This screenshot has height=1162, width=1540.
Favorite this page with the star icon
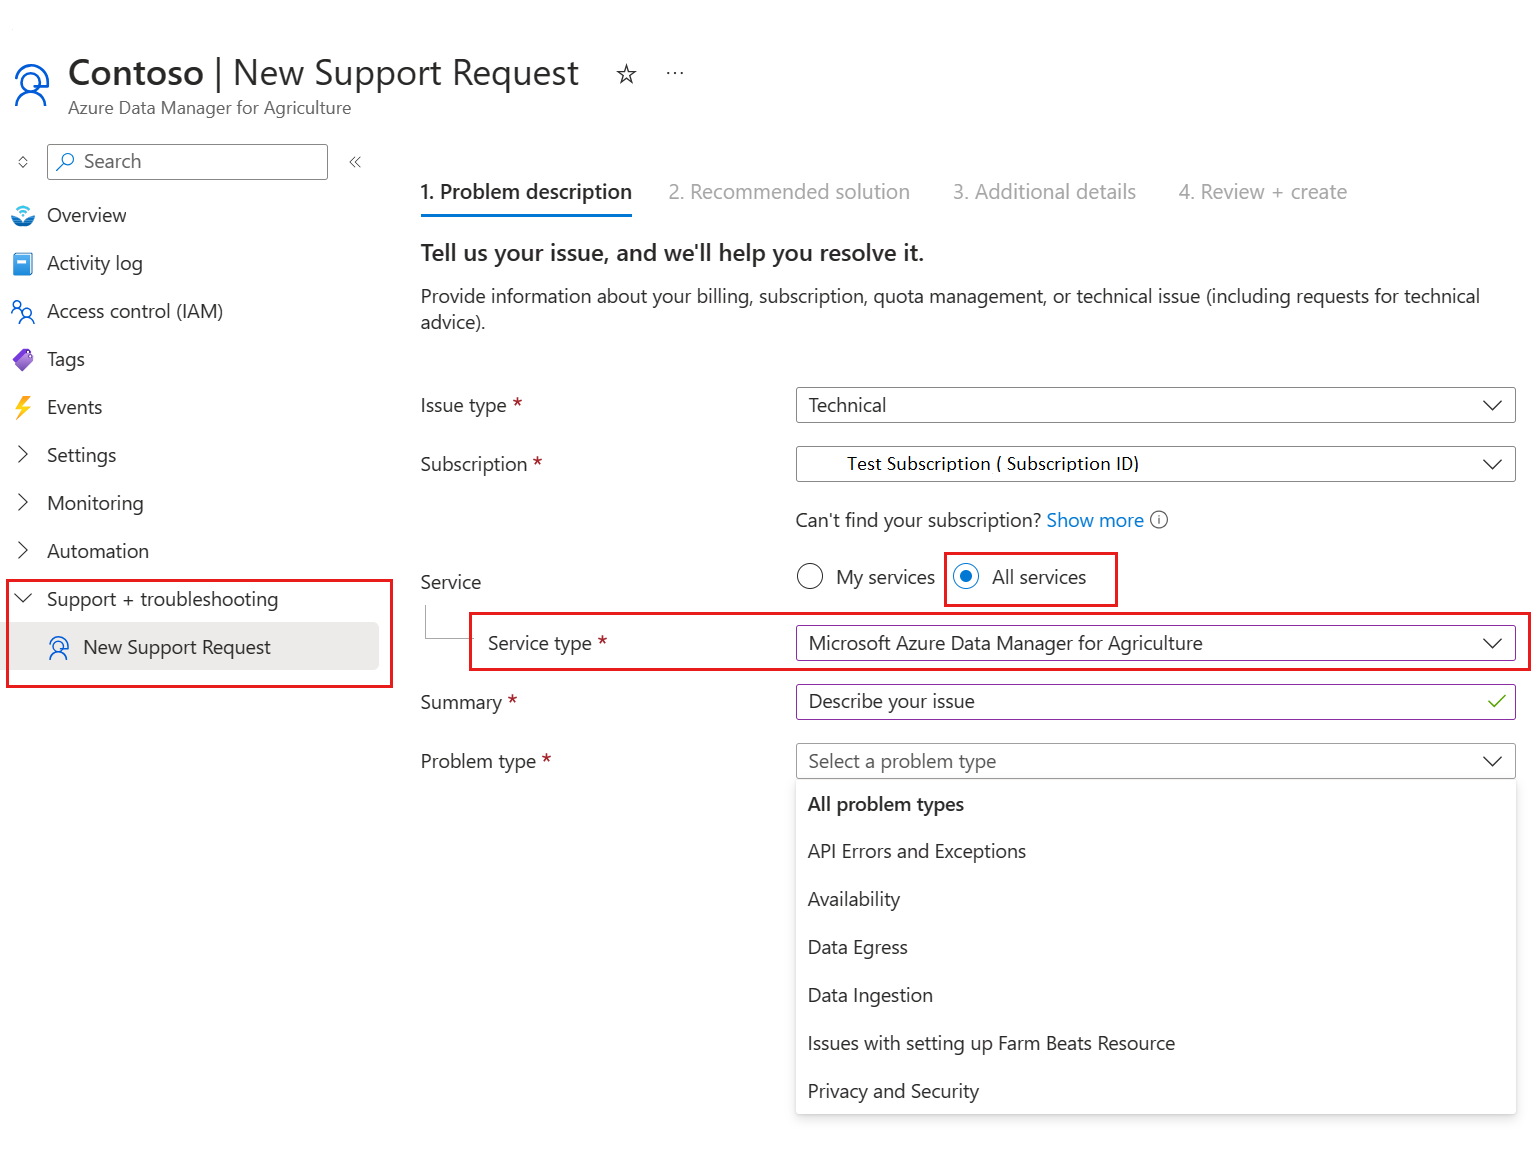(x=626, y=73)
